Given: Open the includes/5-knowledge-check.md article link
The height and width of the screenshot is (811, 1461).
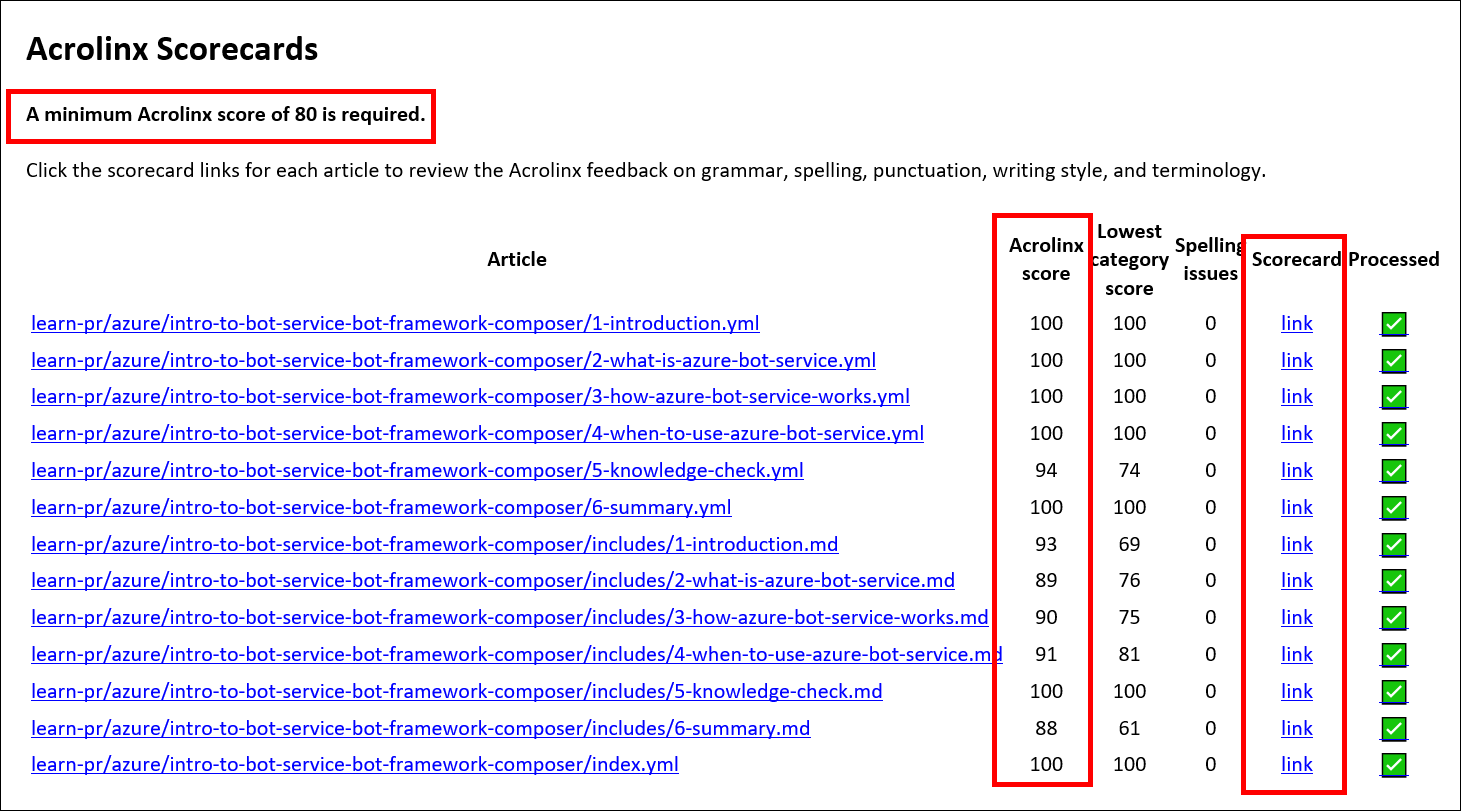Looking at the screenshot, I should [457, 691].
